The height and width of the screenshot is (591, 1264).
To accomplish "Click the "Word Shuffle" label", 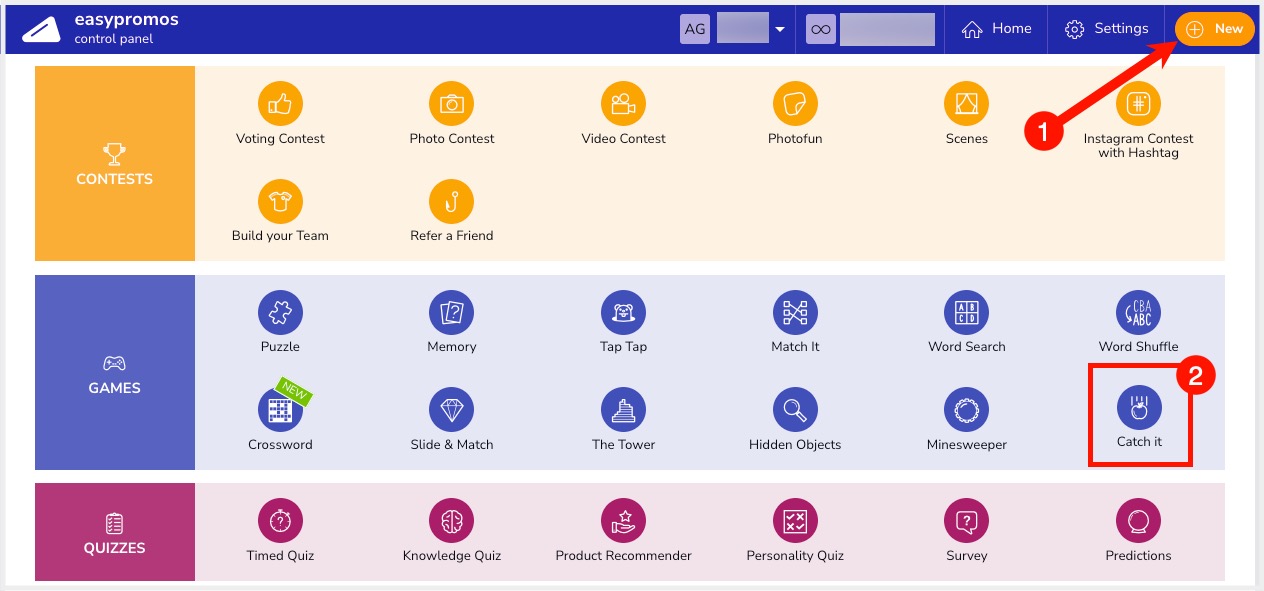I will point(1138,347).
